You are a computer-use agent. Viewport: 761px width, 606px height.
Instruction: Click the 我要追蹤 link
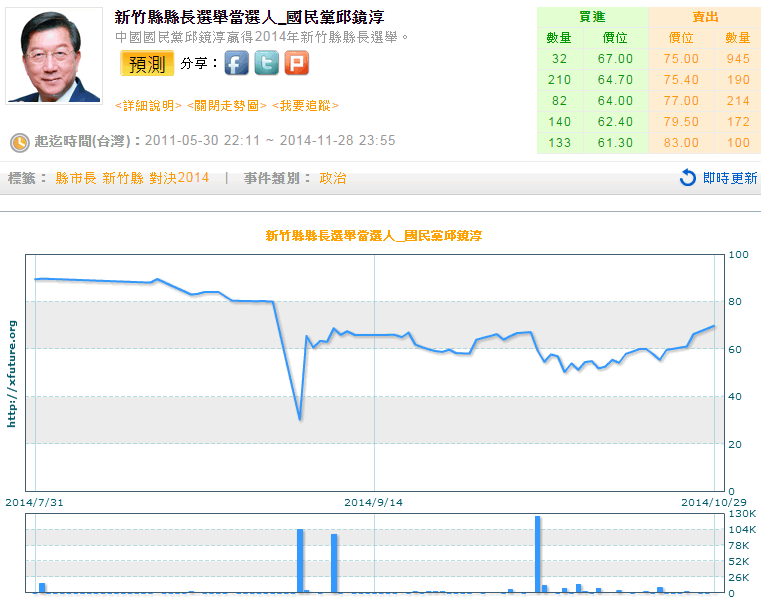click(305, 106)
